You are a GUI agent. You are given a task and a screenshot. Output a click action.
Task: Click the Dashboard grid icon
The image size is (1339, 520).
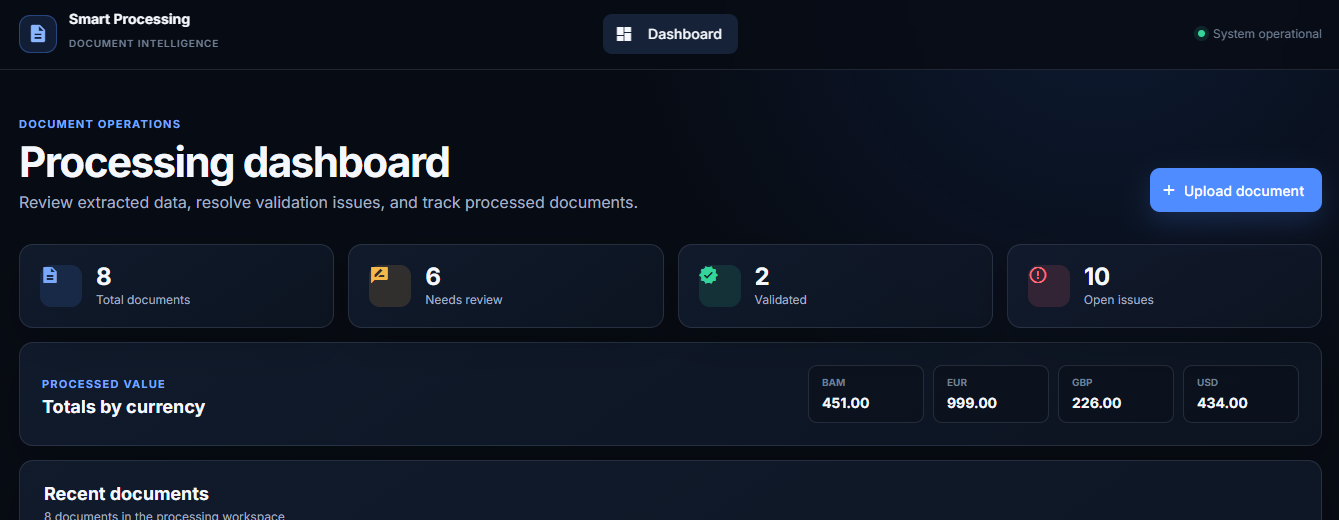click(624, 34)
